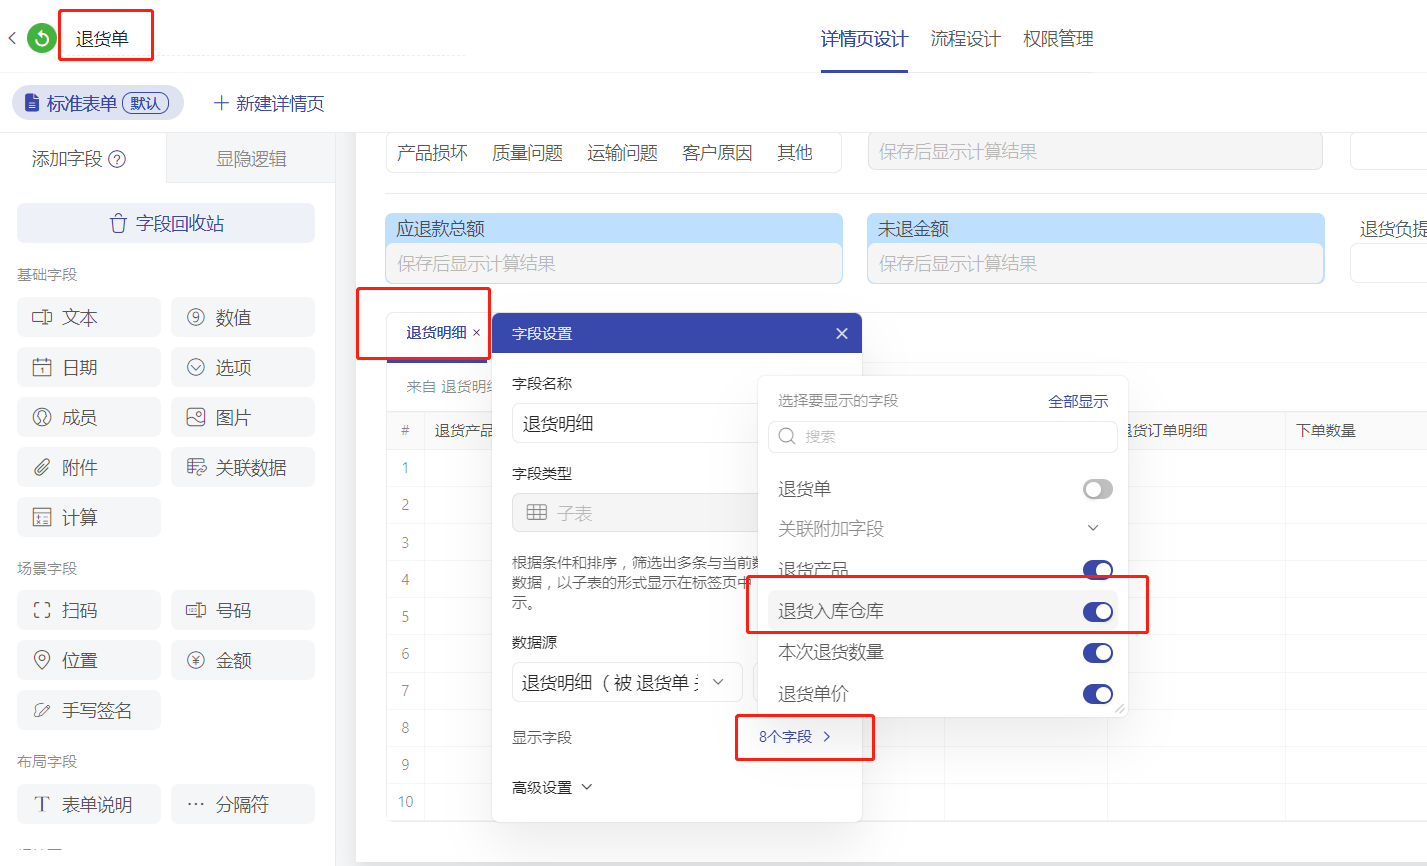Add a 成员 member field
Screen dimensions: 1427x866
pos(89,417)
